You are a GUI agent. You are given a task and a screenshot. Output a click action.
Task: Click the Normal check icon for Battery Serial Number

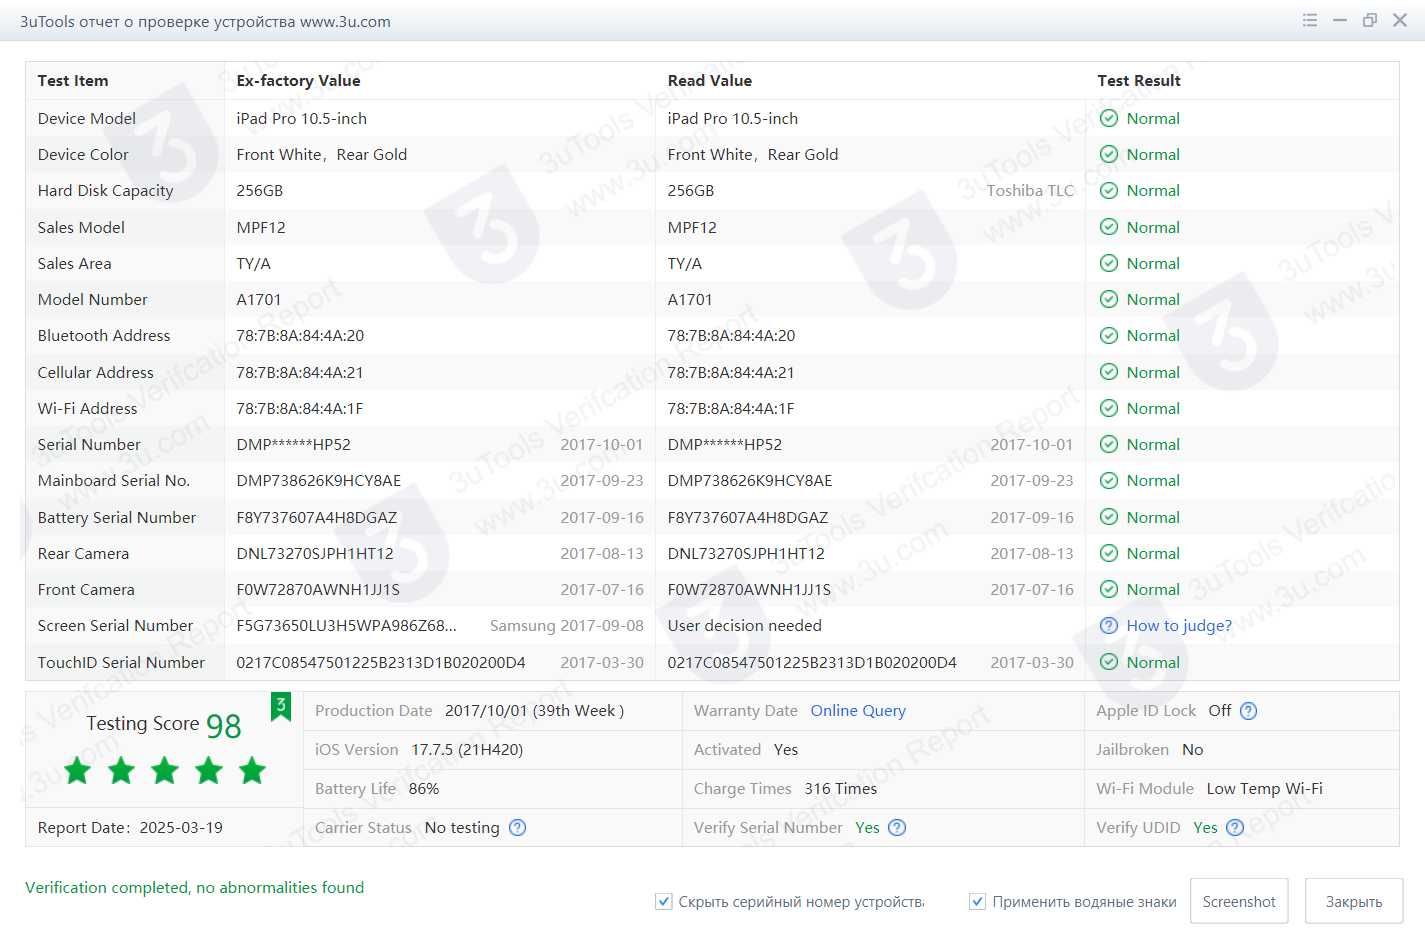coord(1109,517)
